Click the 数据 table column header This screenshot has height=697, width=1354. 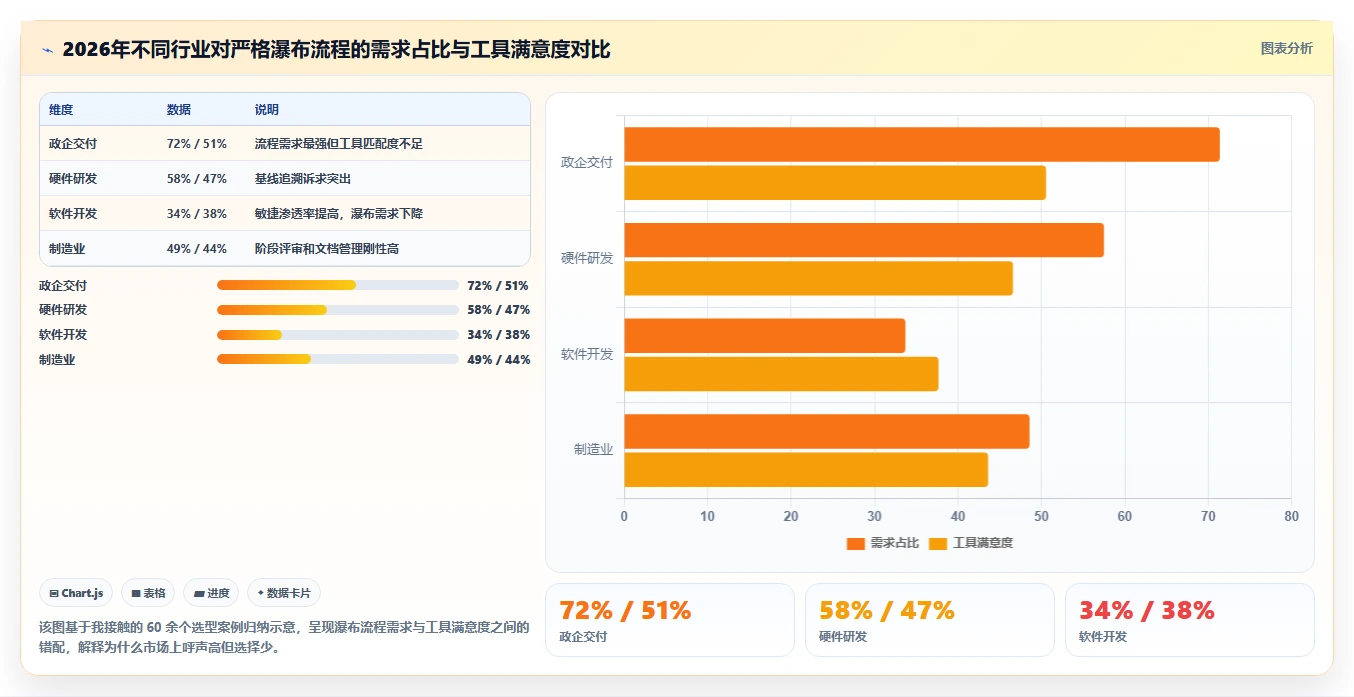179,109
